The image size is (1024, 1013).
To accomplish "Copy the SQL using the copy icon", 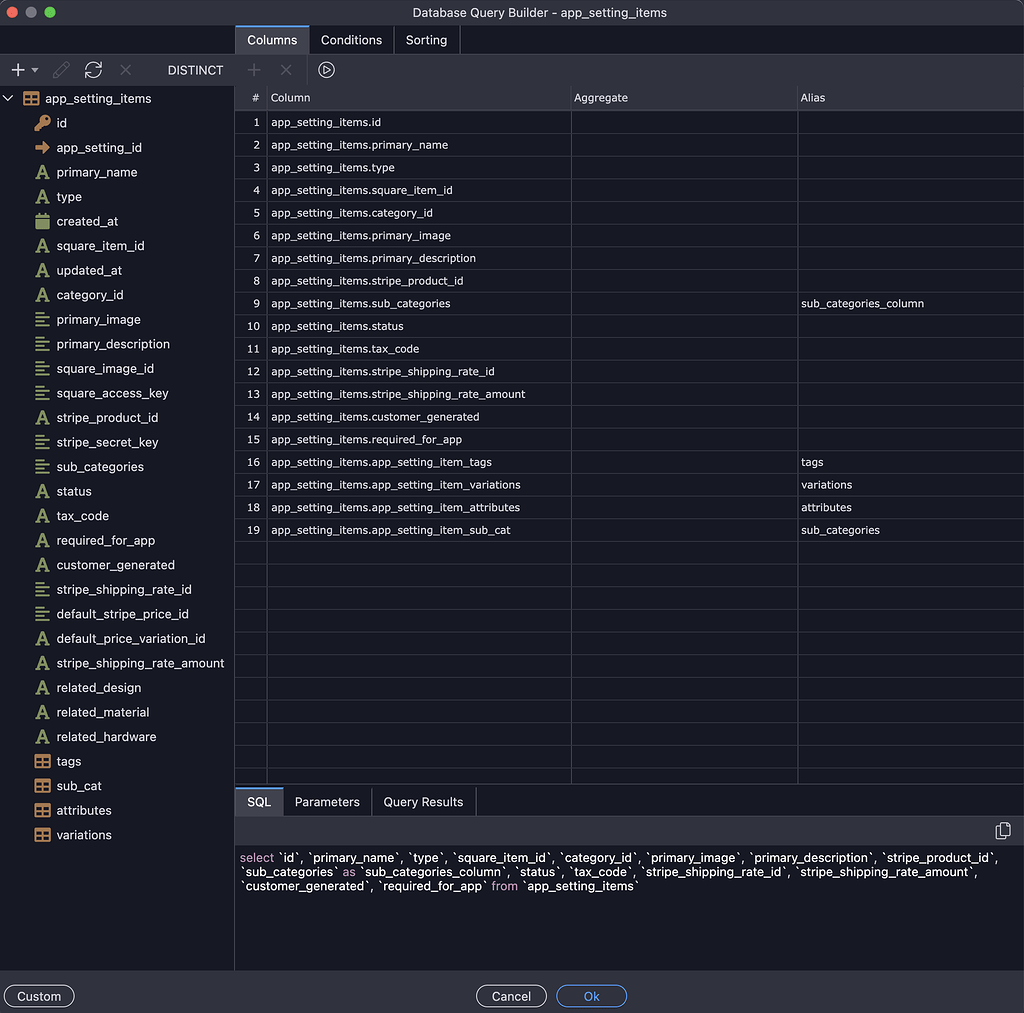I will point(1002,830).
